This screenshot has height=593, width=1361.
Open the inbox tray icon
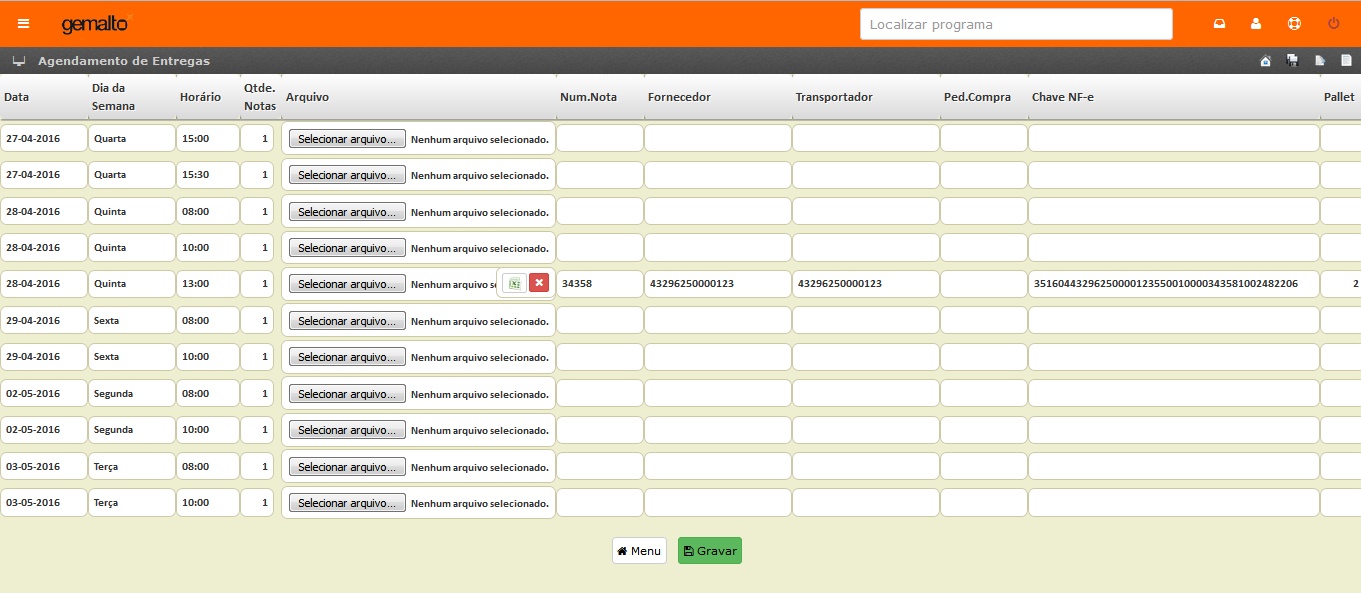(1219, 24)
